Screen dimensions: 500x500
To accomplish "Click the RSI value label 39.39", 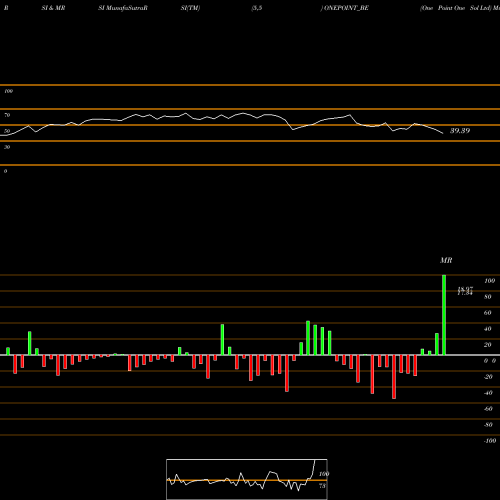I will tap(460, 131).
